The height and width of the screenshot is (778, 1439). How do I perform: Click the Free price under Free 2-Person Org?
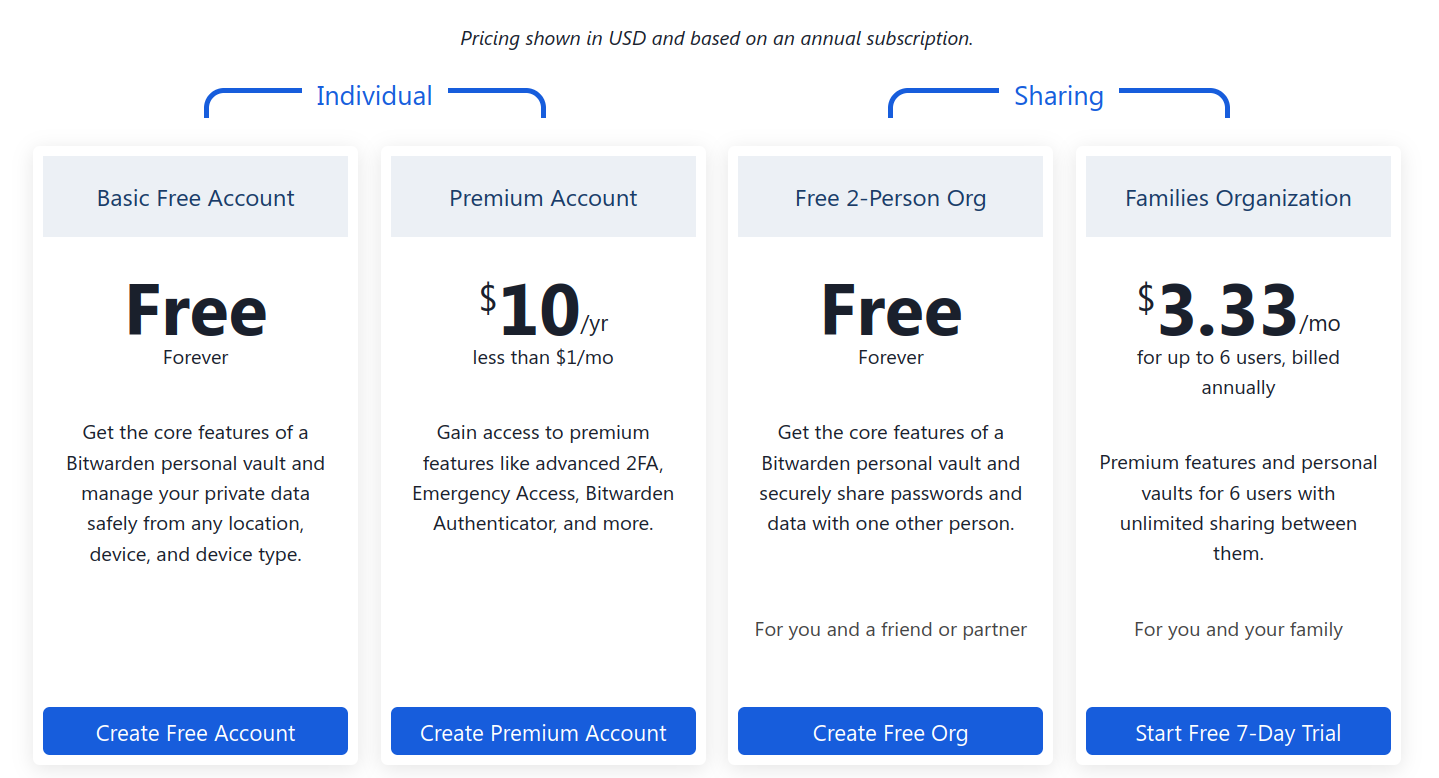(x=890, y=311)
